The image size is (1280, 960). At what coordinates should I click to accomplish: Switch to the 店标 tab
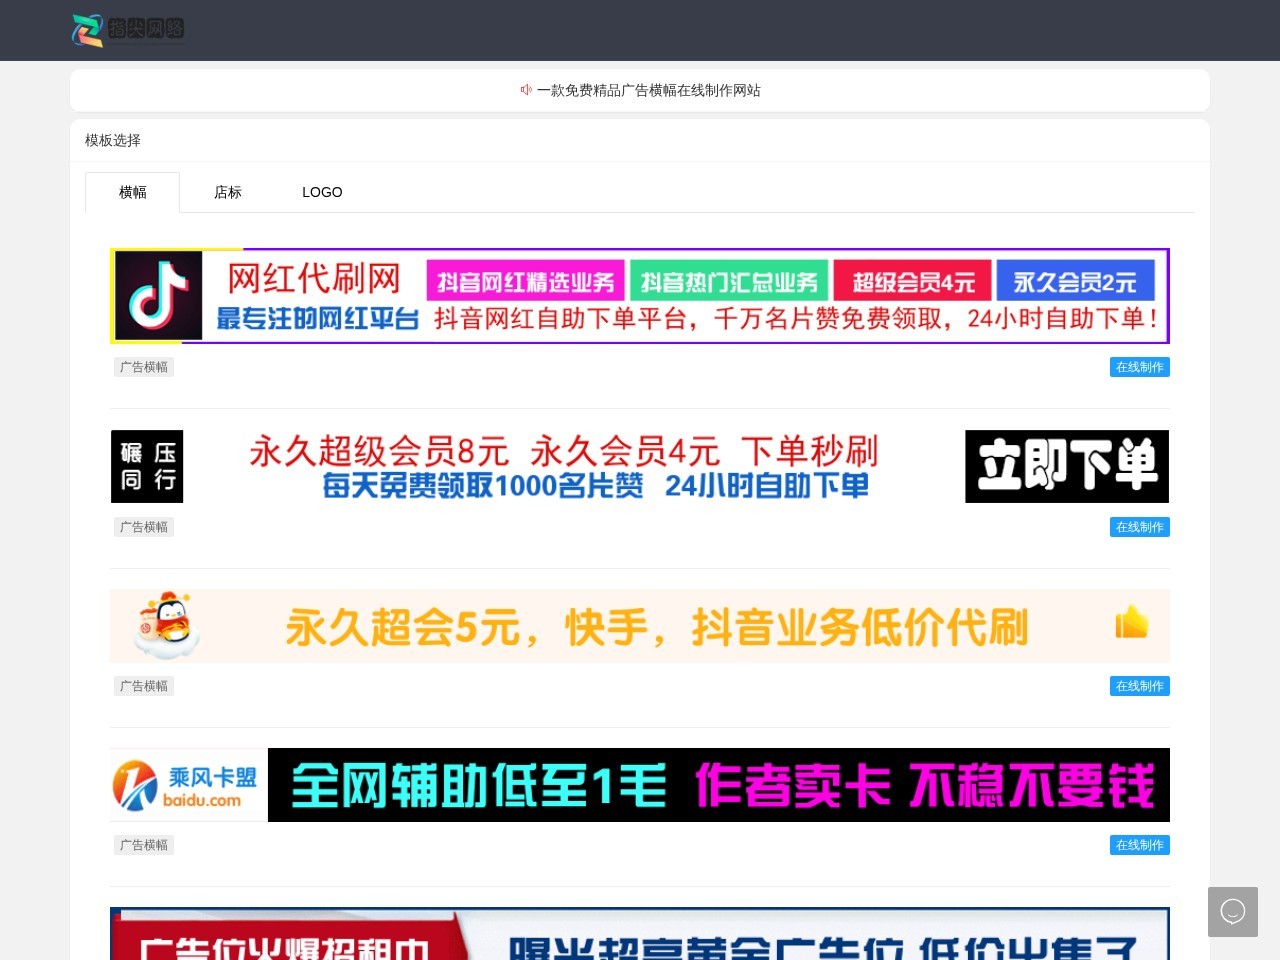click(228, 192)
